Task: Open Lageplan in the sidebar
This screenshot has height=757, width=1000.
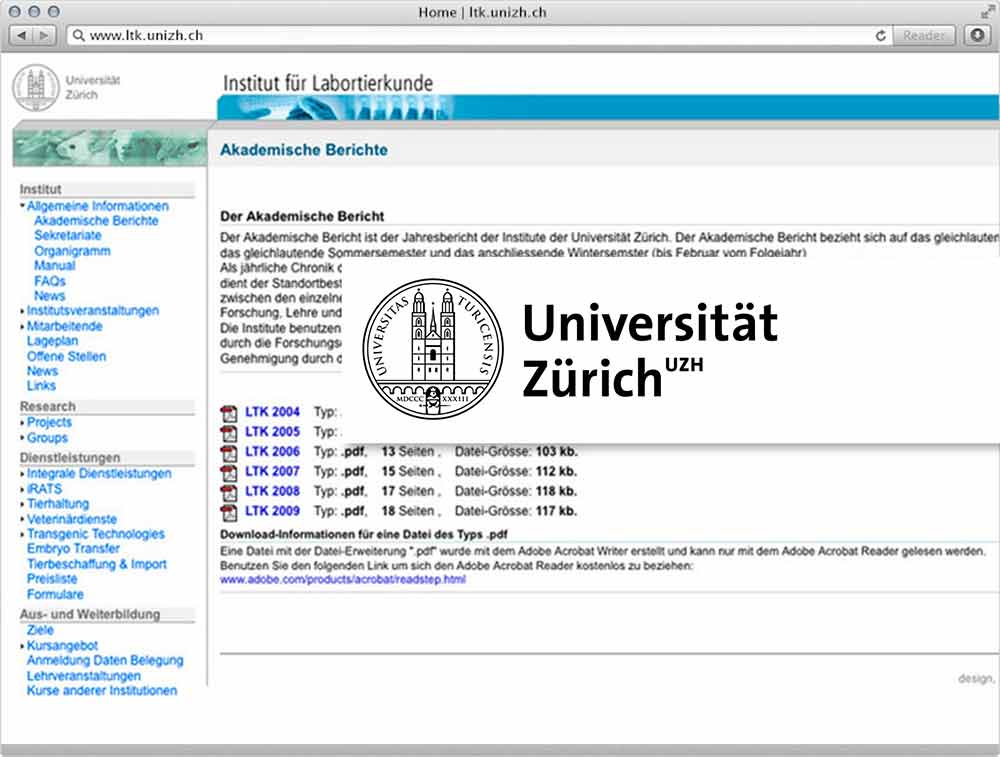Action: tap(52, 341)
